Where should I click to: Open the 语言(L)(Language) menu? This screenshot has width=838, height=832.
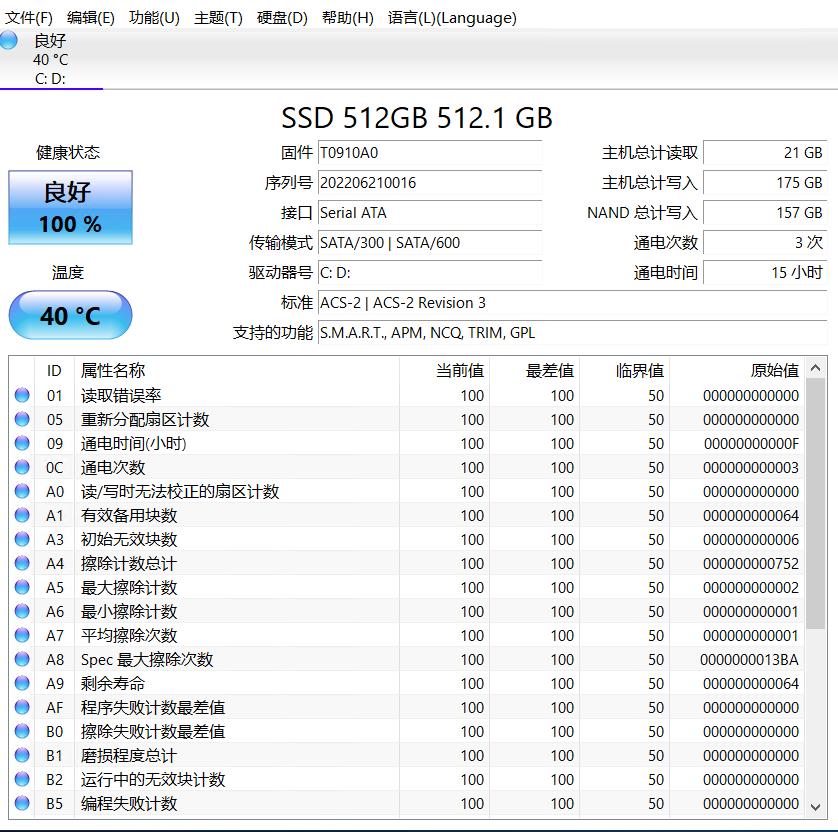click(452, 18)
